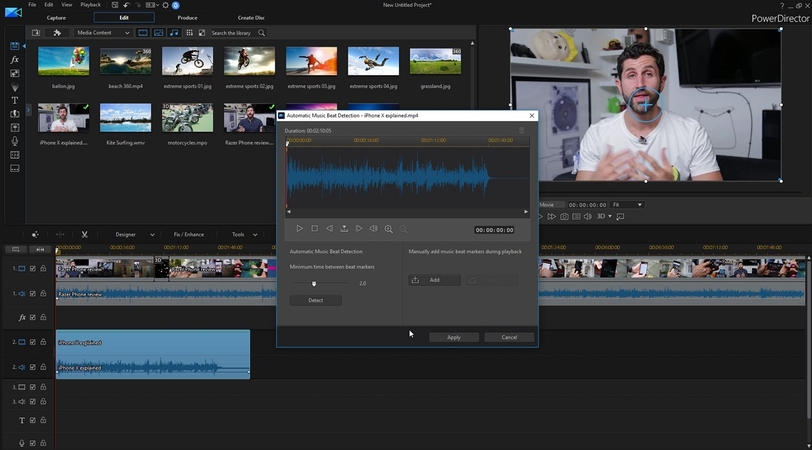Toggle the title T track enable checkbox
The height and width of the screenshot is (450, 812).
pos(33,420)
